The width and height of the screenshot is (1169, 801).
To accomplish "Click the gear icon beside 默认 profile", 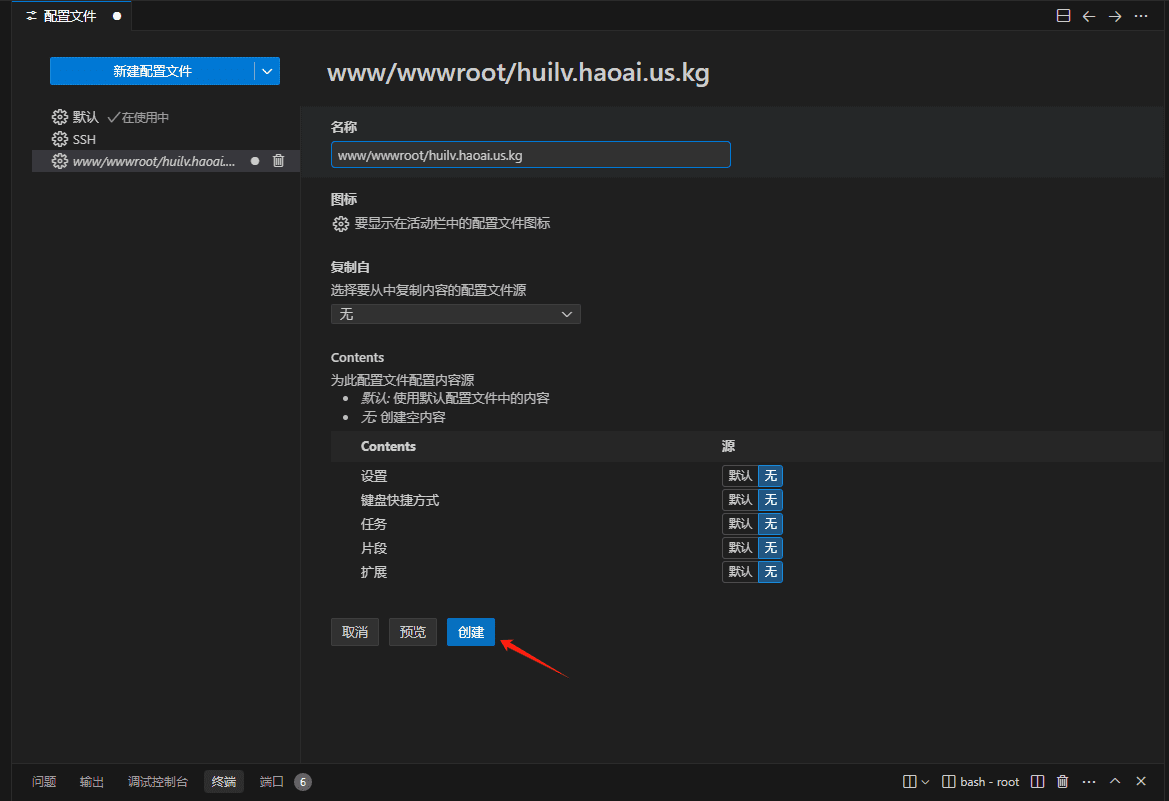I will click(60, 117).
